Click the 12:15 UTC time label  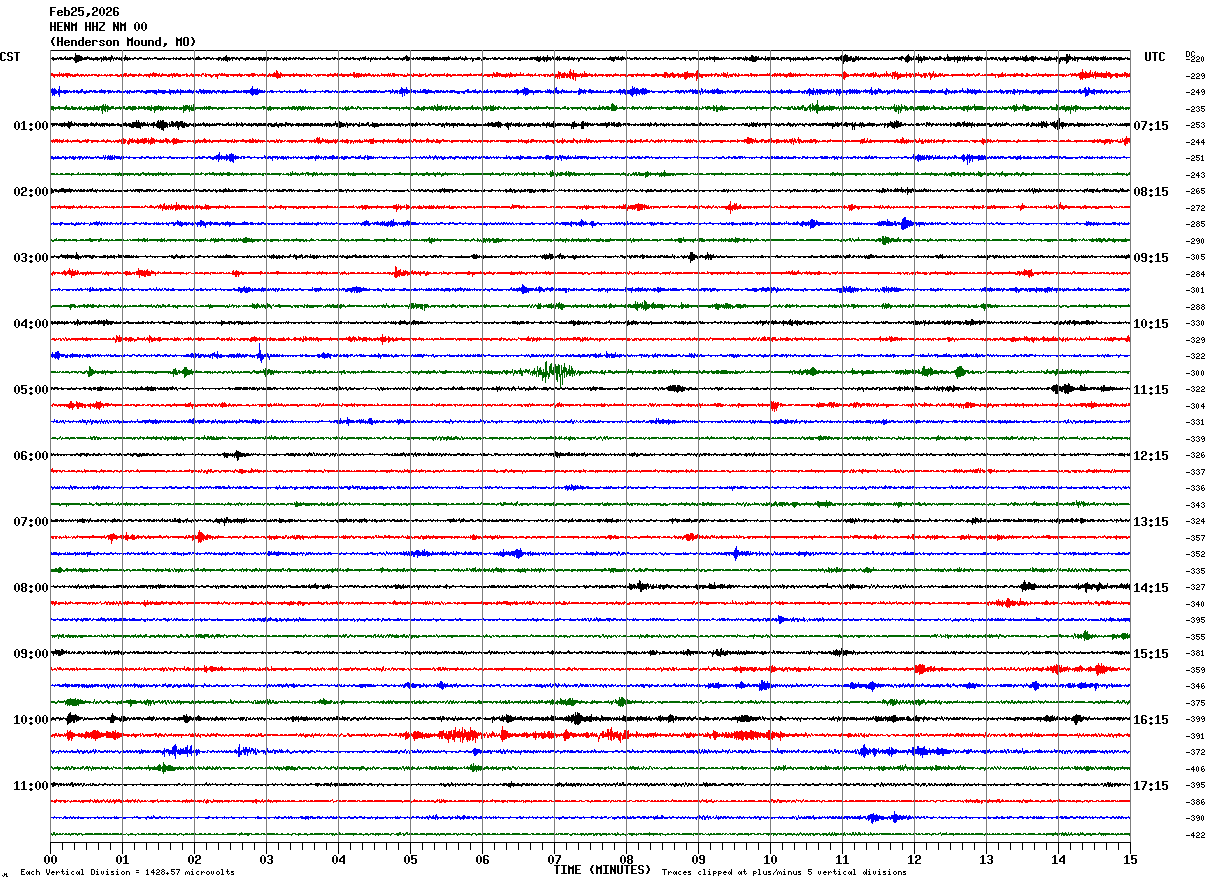[x=1151, y=456]
